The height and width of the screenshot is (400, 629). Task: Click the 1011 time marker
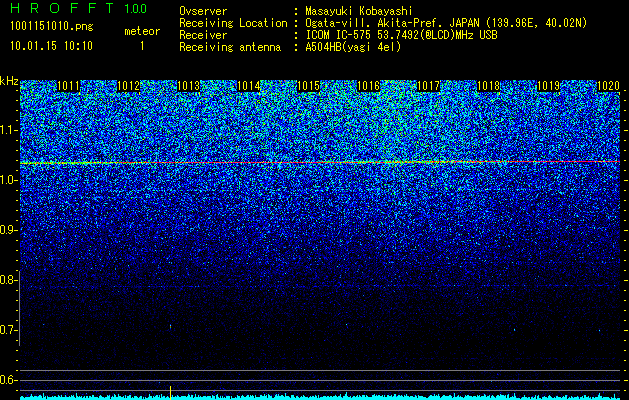pos(69,86)
